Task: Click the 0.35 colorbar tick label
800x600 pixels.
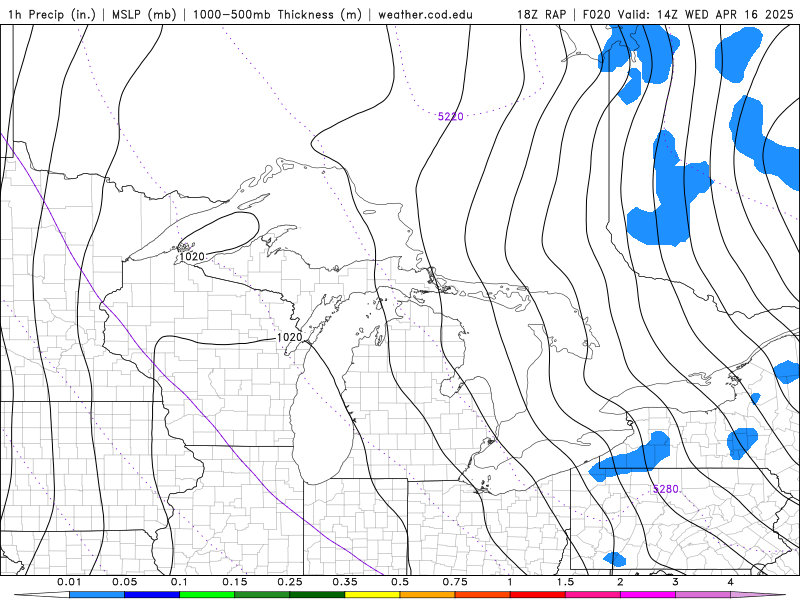Action: pyautogui.click(x=345, y=582)
